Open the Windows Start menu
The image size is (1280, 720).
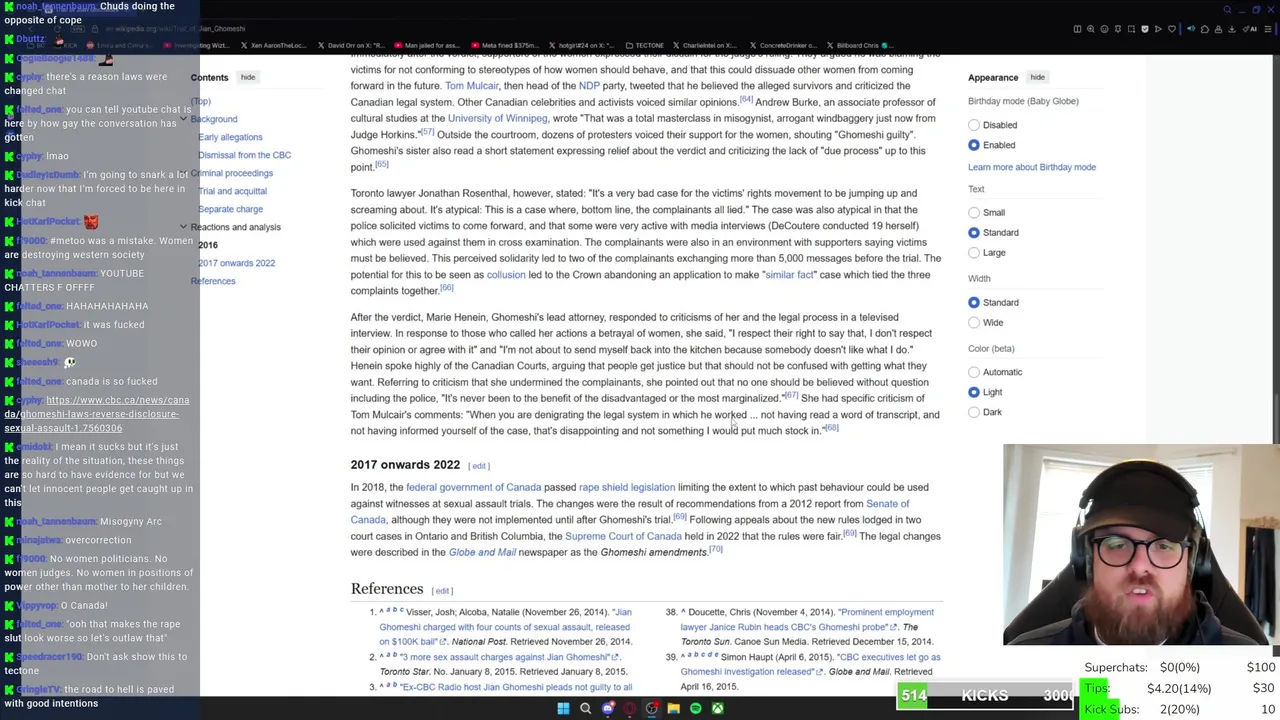coord(563,709)
